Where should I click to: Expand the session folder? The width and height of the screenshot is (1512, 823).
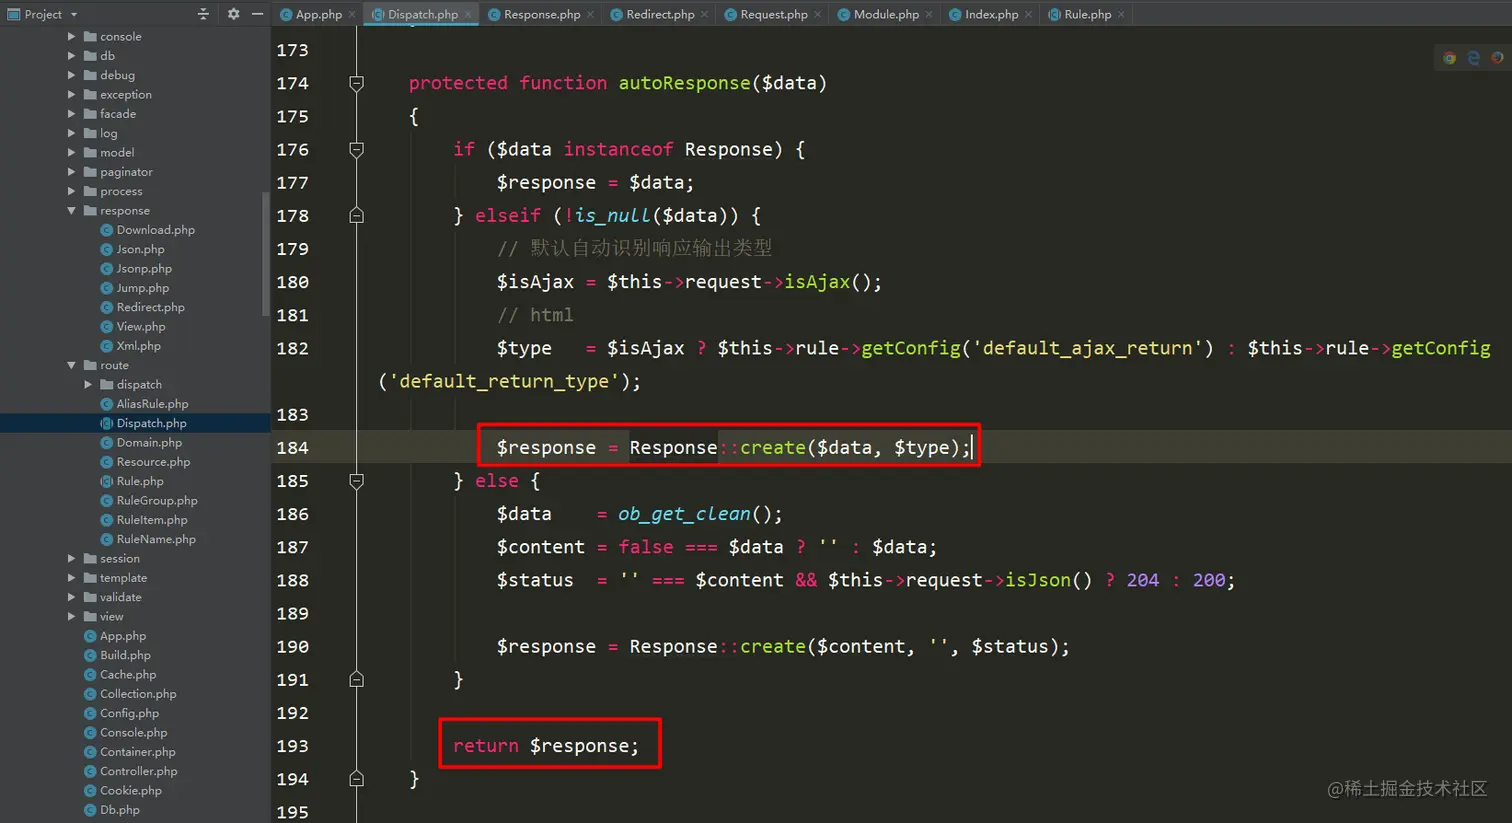72,559
